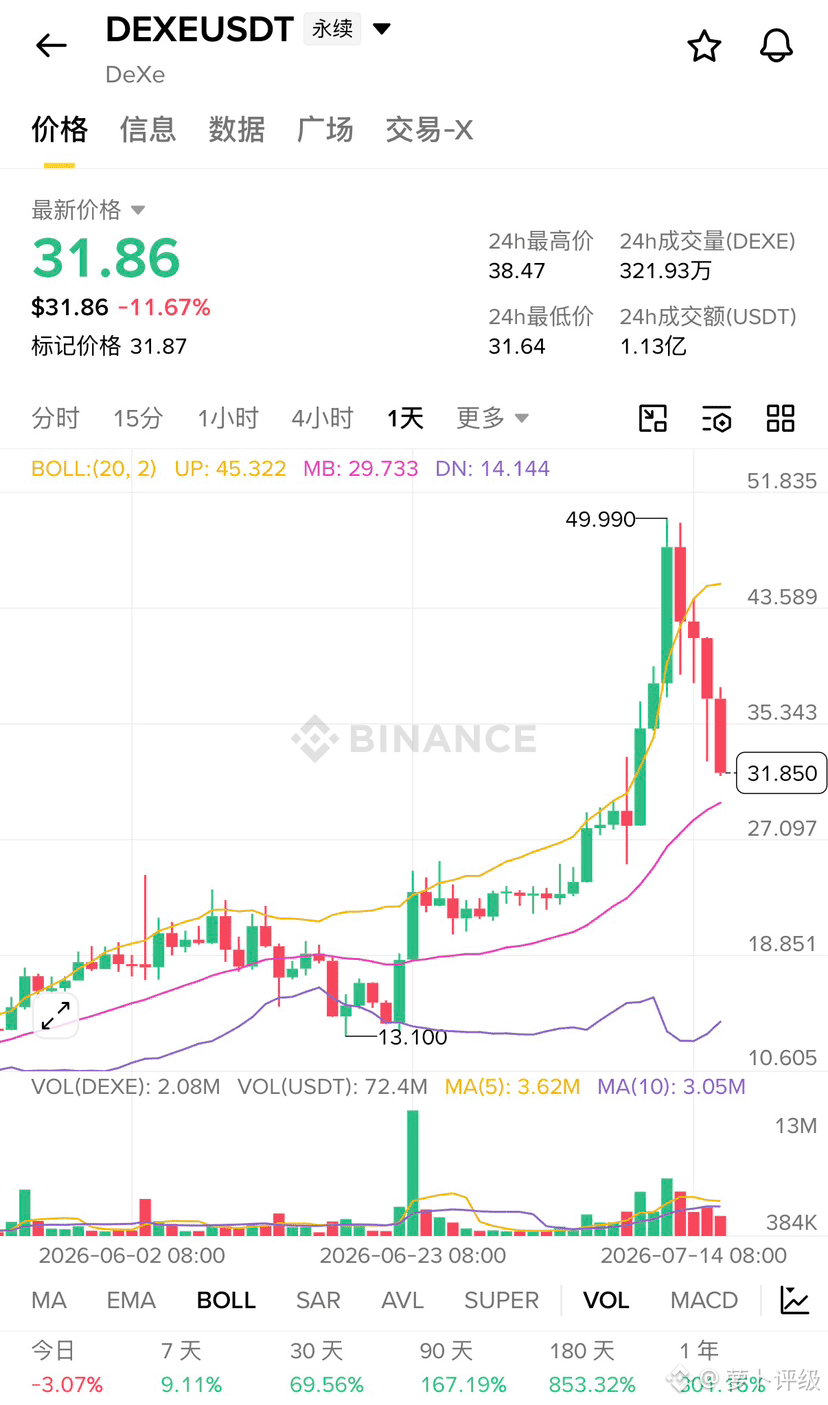The image size is (828, 1405).
Task: Tap the 7天 9.11% performance
Action: pos(191,1368)
